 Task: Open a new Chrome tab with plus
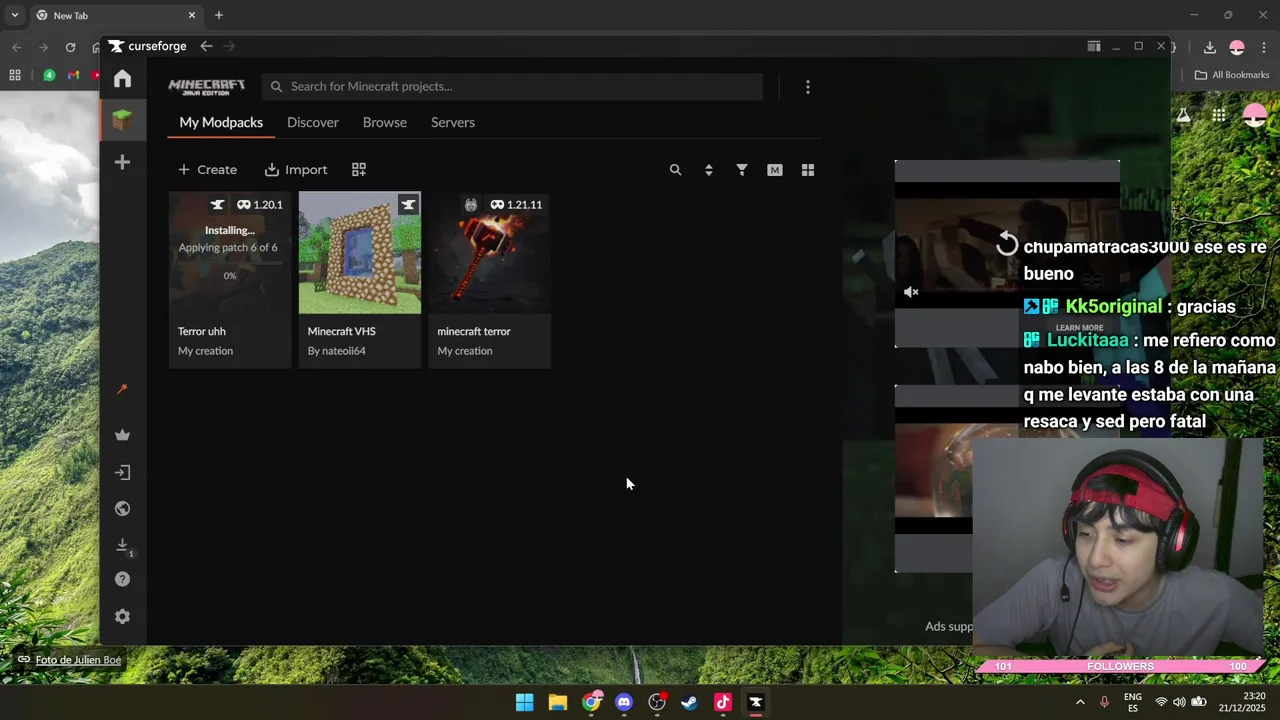click(219, 15)
